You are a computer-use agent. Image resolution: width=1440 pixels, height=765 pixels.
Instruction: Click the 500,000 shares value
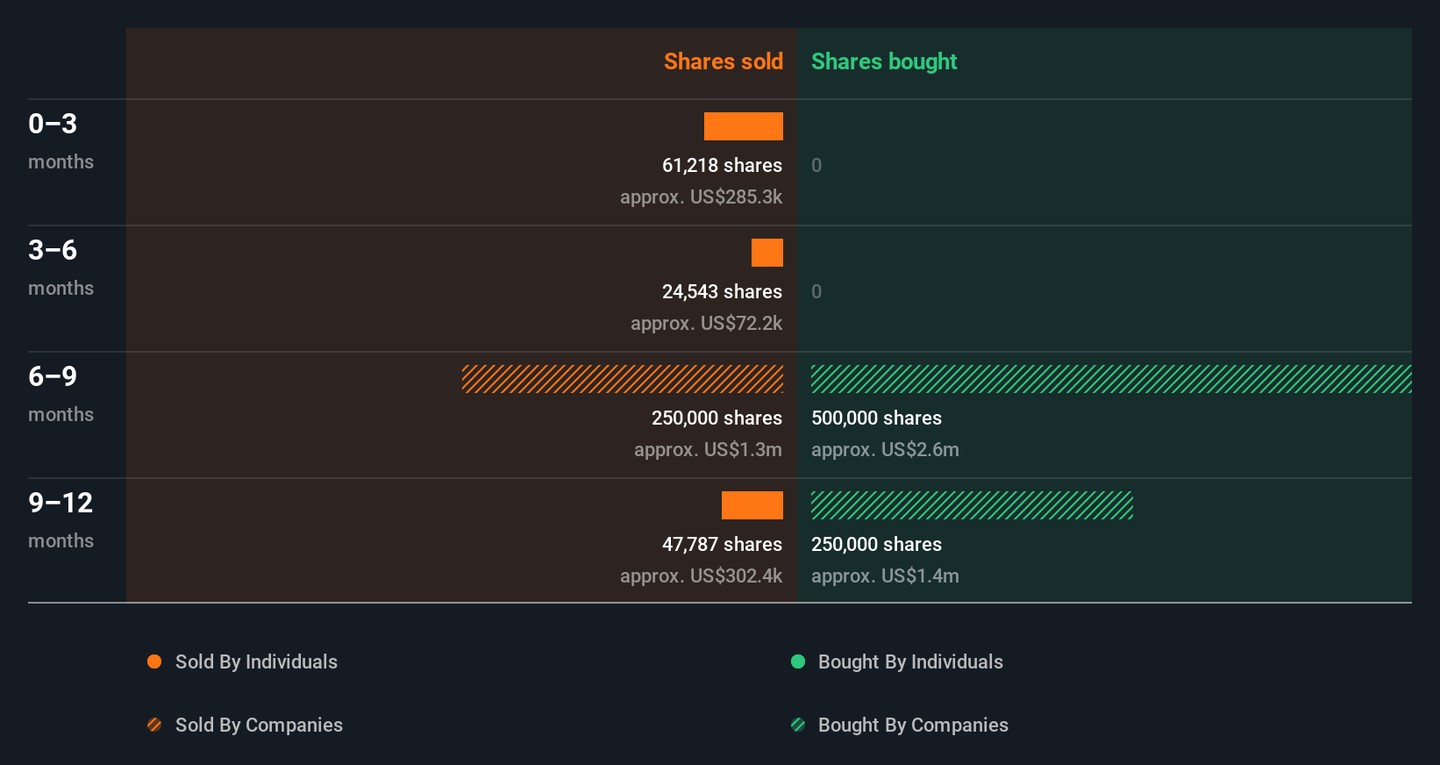(876, 418)
